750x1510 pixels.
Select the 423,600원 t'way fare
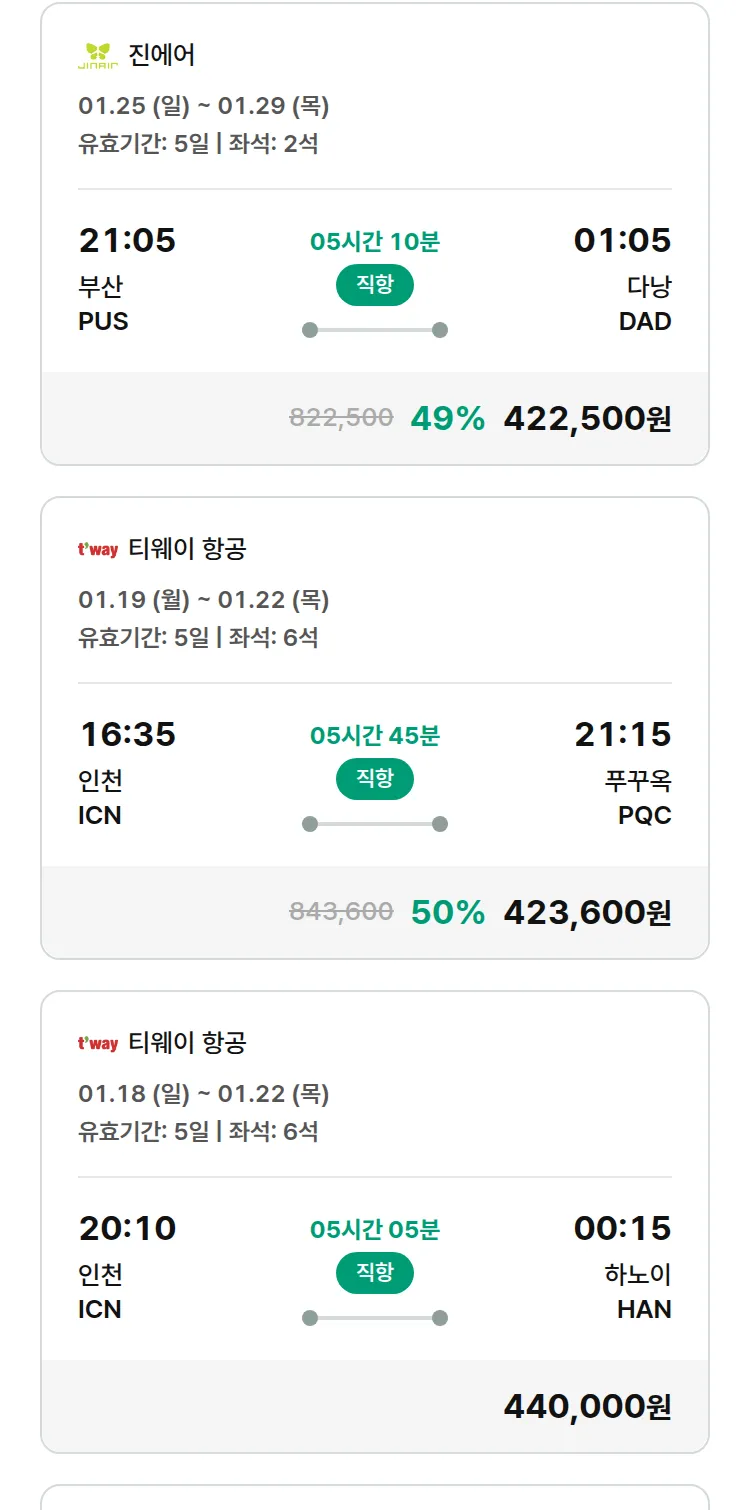tap(587, 912)
